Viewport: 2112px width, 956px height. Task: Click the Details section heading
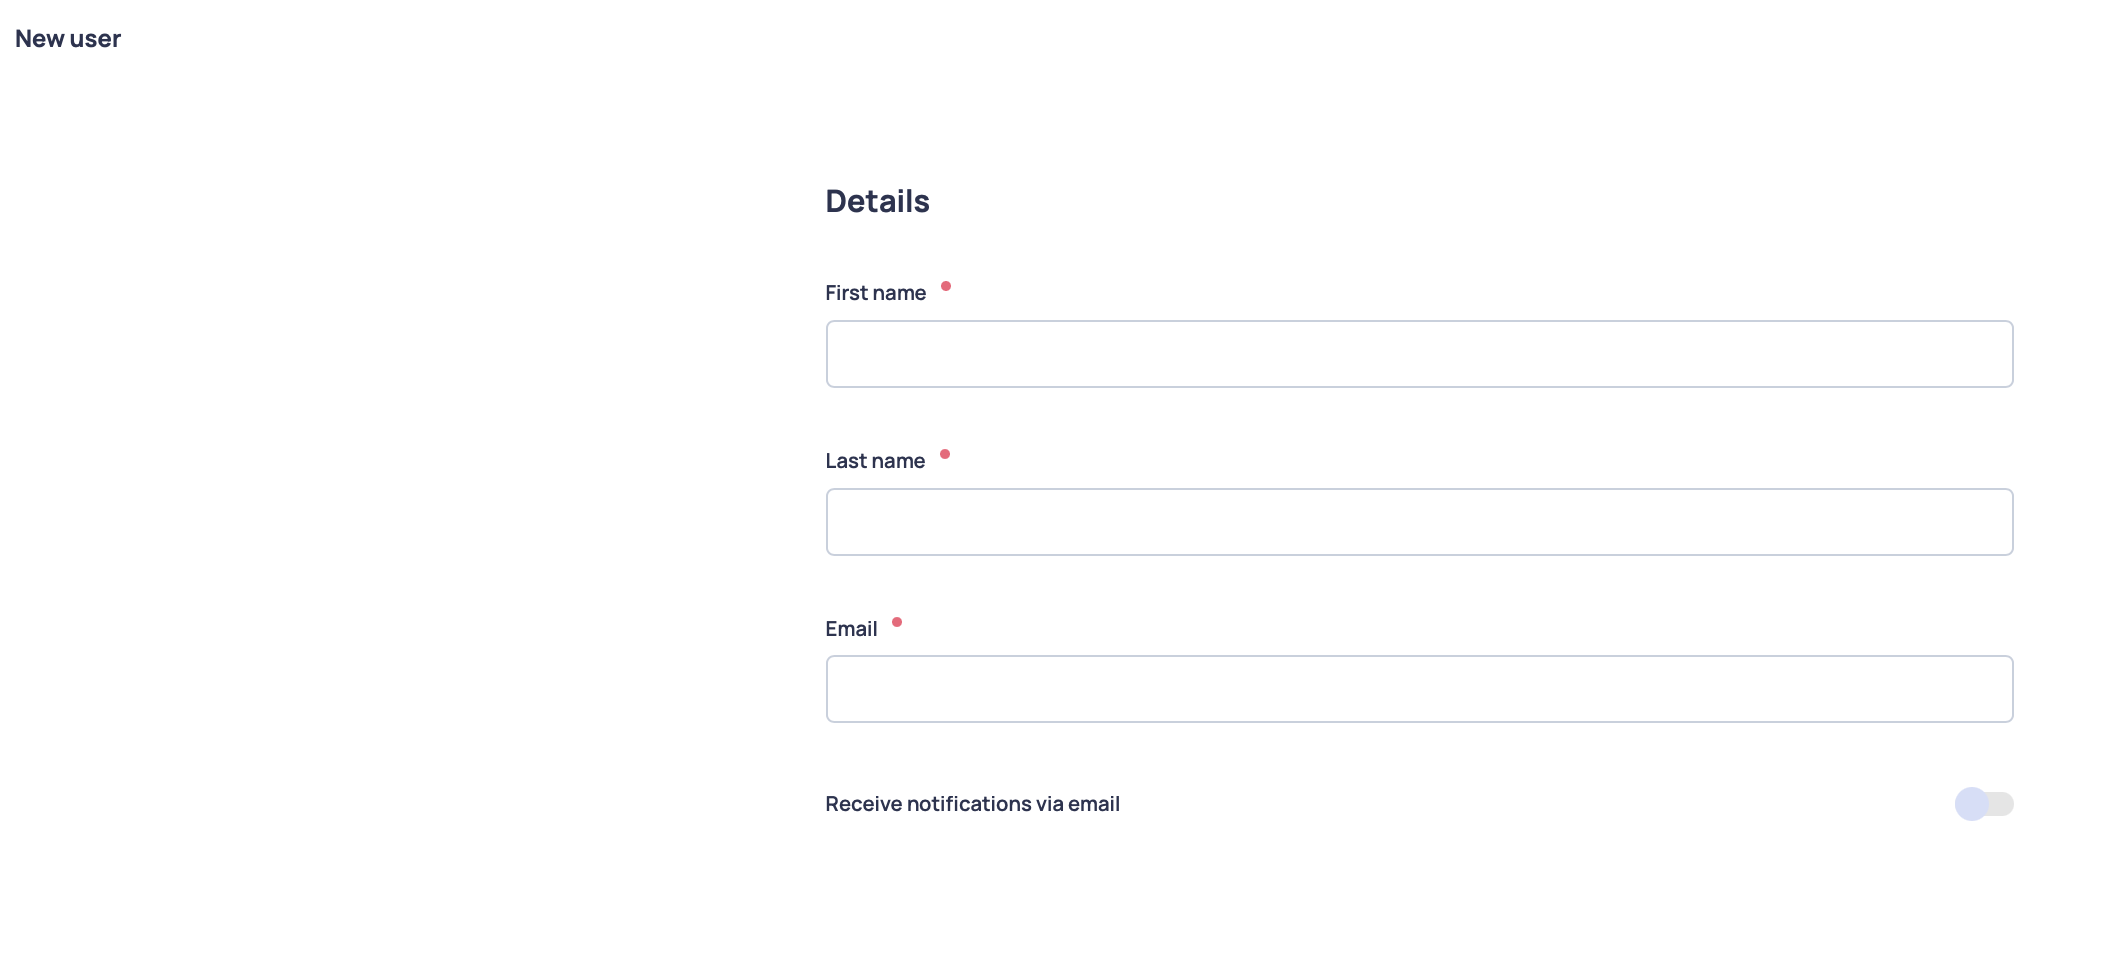(x=877, y=201)
